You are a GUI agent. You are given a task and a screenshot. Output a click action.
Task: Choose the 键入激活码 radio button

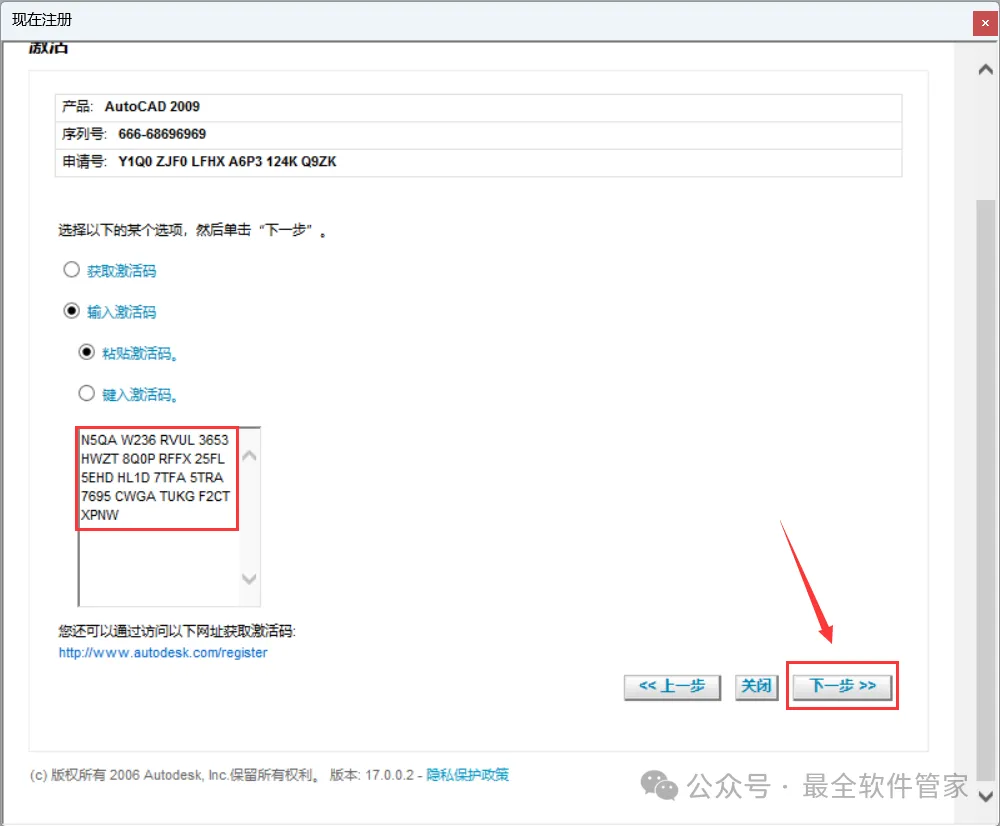87,394
